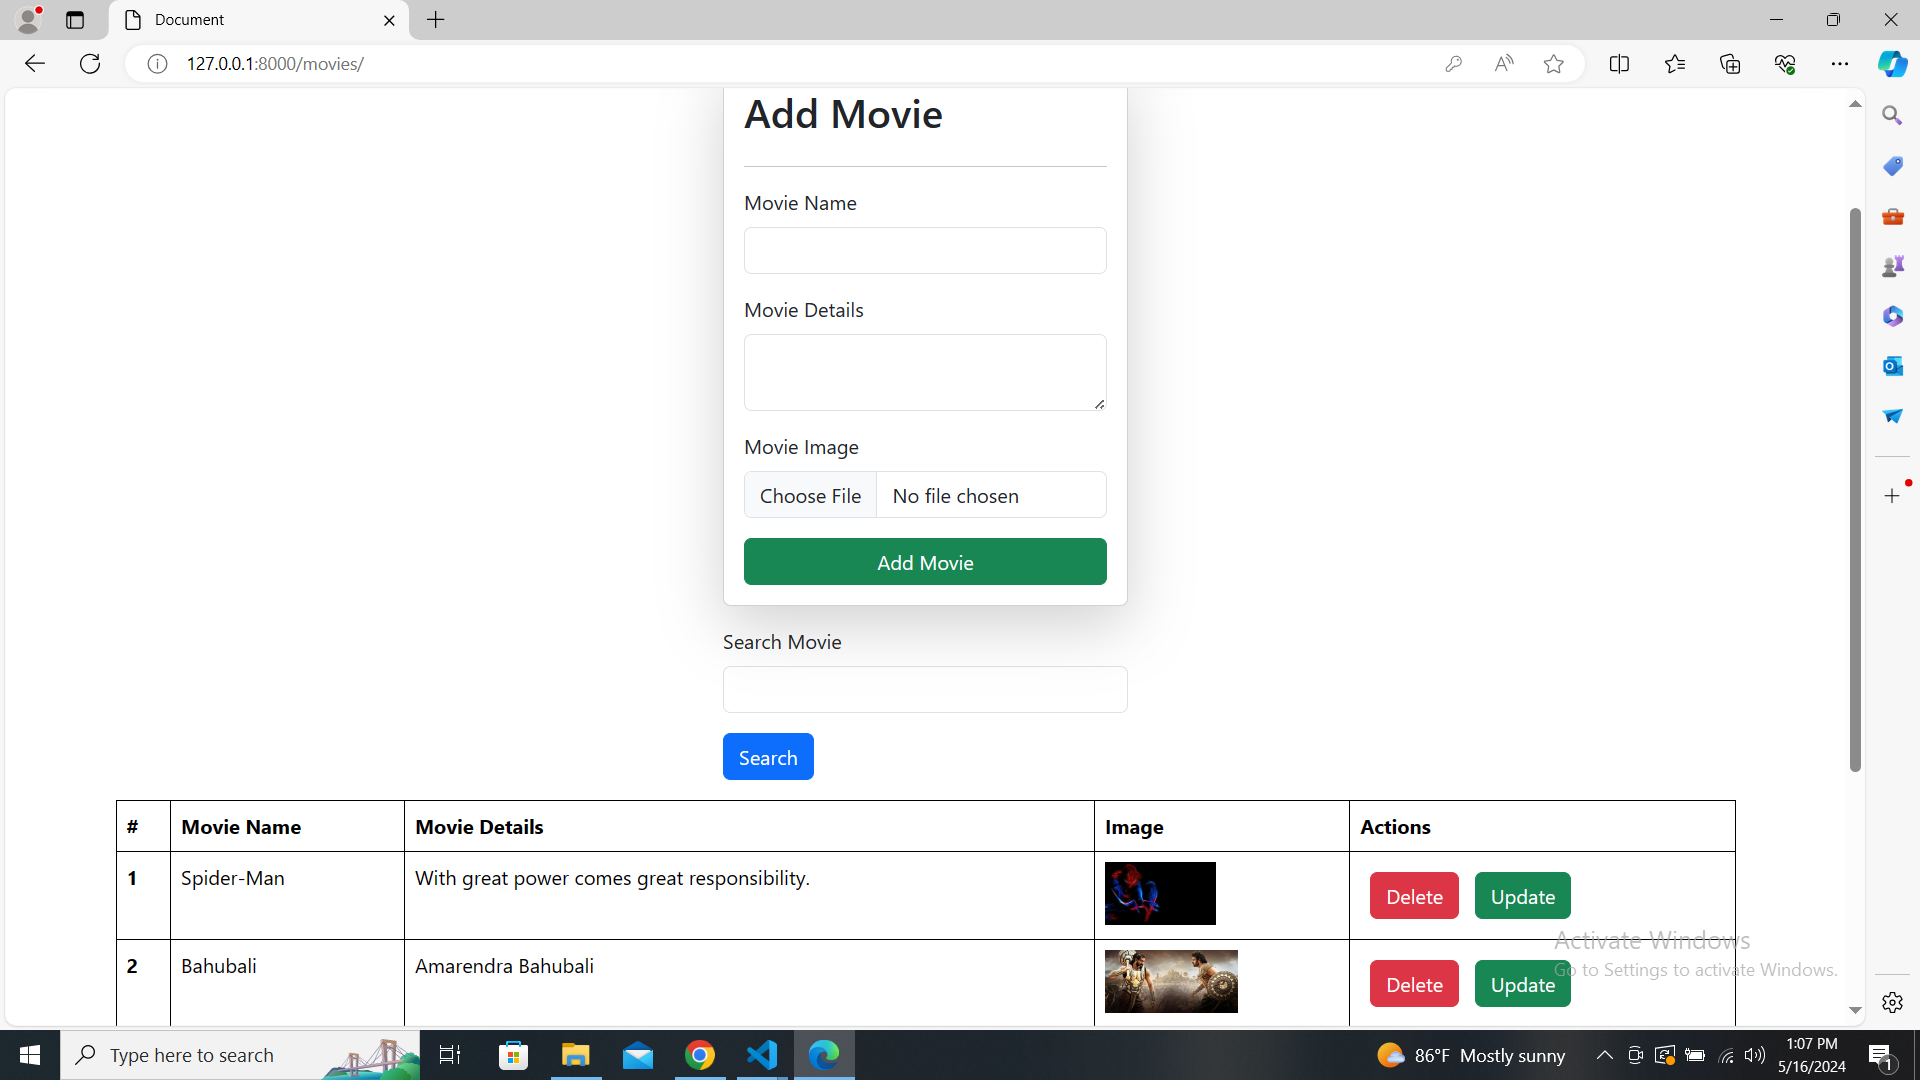This screenshot has width=1920, height=1080.
Task: Add this page to favorites
Action: point(1553,63)
